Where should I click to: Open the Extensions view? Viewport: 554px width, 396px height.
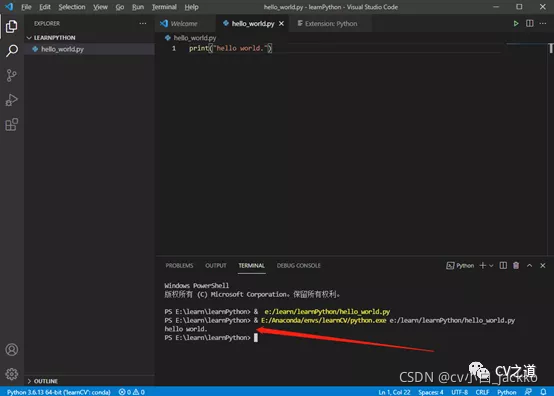pos(12,124)
